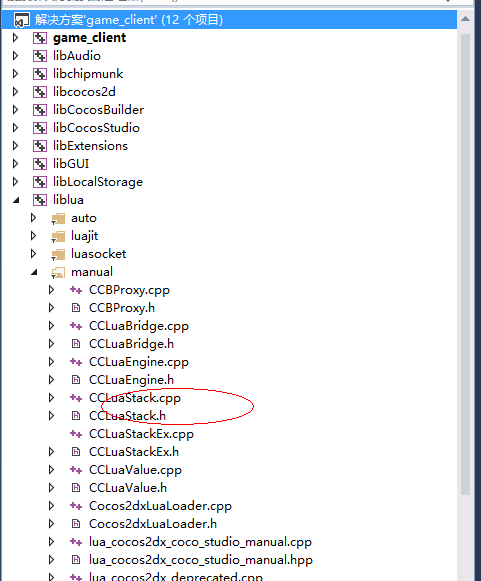
Task: Click the auto filter folder icon
Action: (58, 219)
